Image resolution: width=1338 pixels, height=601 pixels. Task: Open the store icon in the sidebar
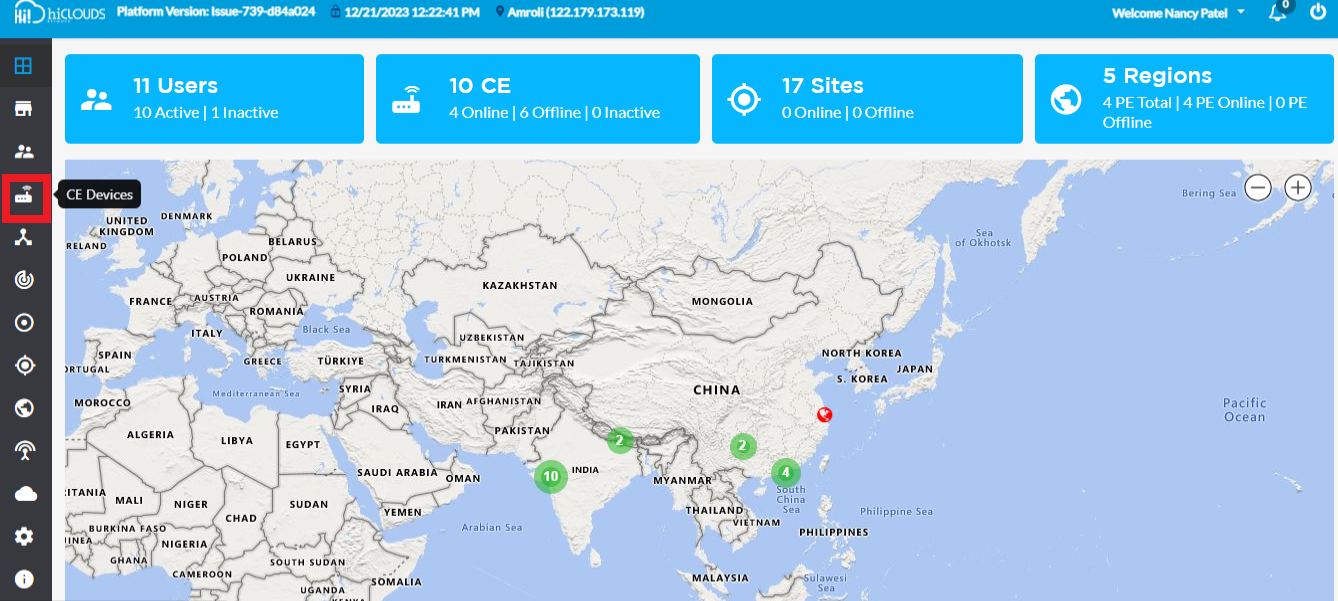24,109
